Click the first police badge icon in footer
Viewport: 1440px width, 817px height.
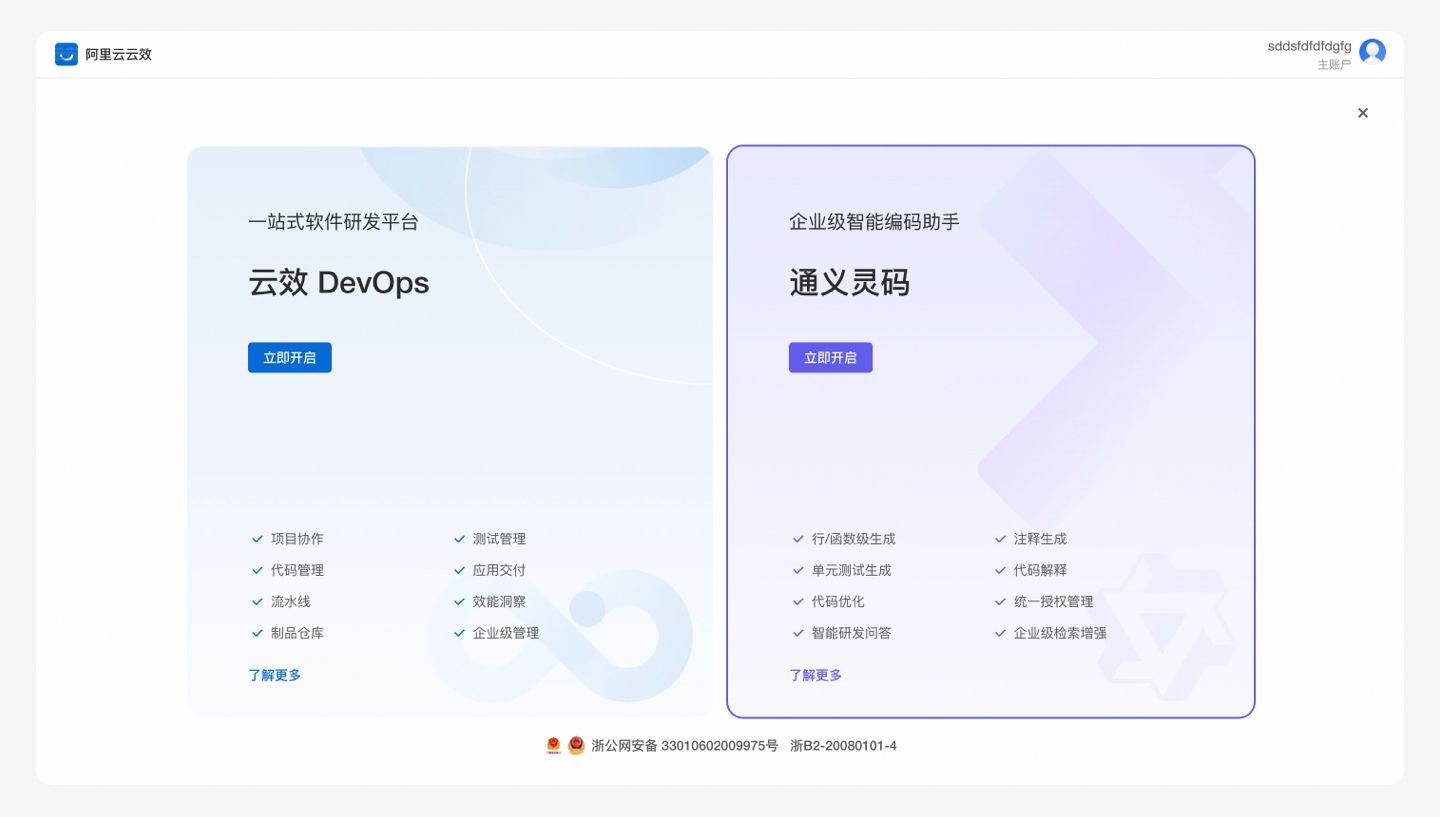pos(554,746)
